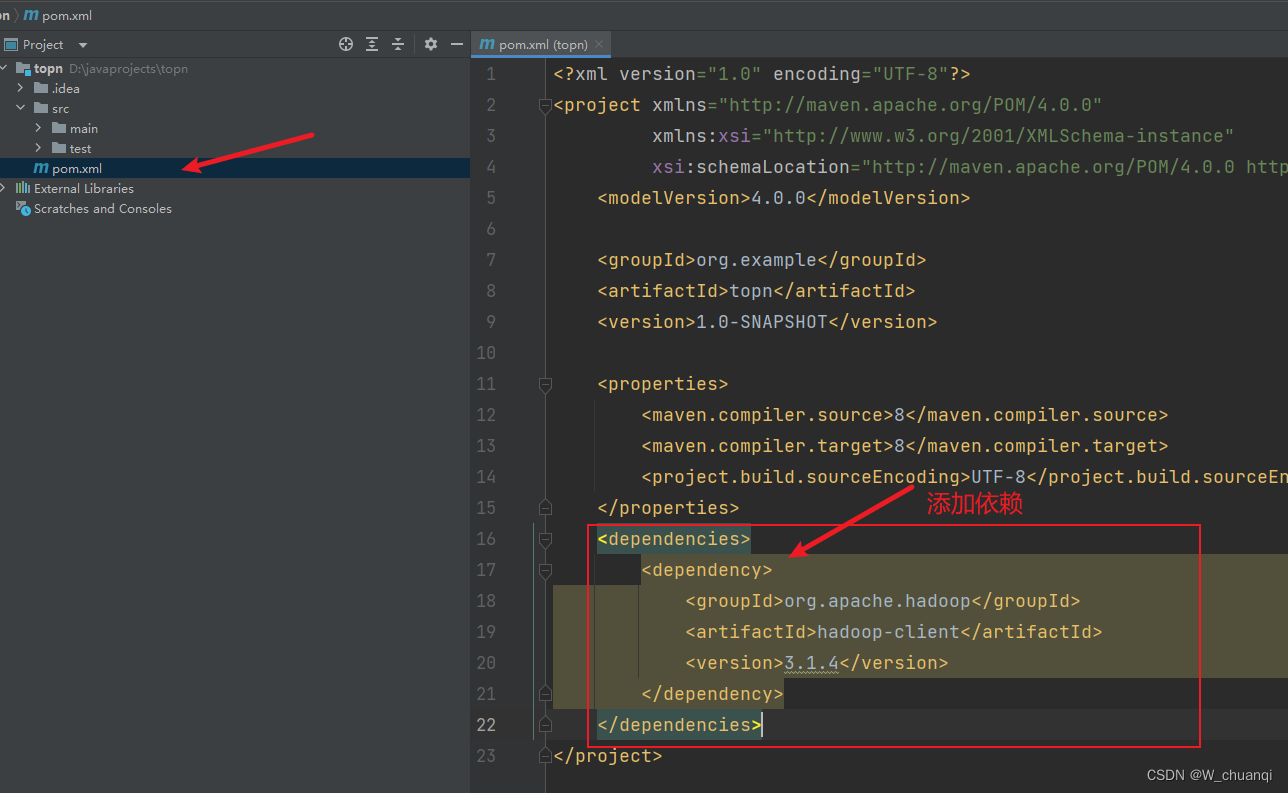Select the src folder row
Viewport: 1288px width, 793px height.
(x=235, y=108)
